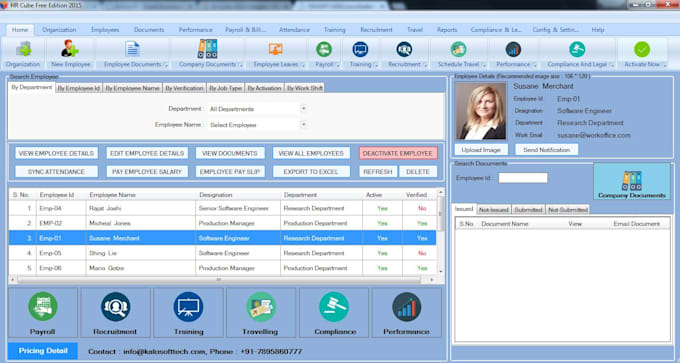The height and width of the screenshot is (363, 680).
Task: Select the Mario Gotze employee row
Action: click(x=222, y=268)
